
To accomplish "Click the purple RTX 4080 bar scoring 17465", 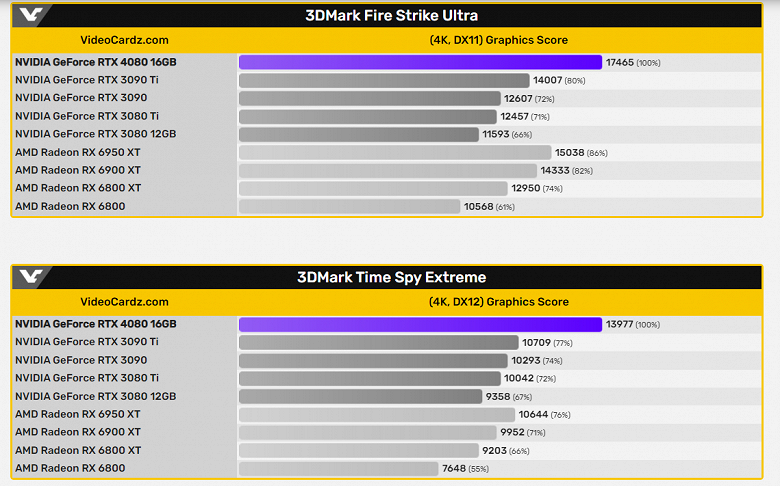I will click(420, 62).
